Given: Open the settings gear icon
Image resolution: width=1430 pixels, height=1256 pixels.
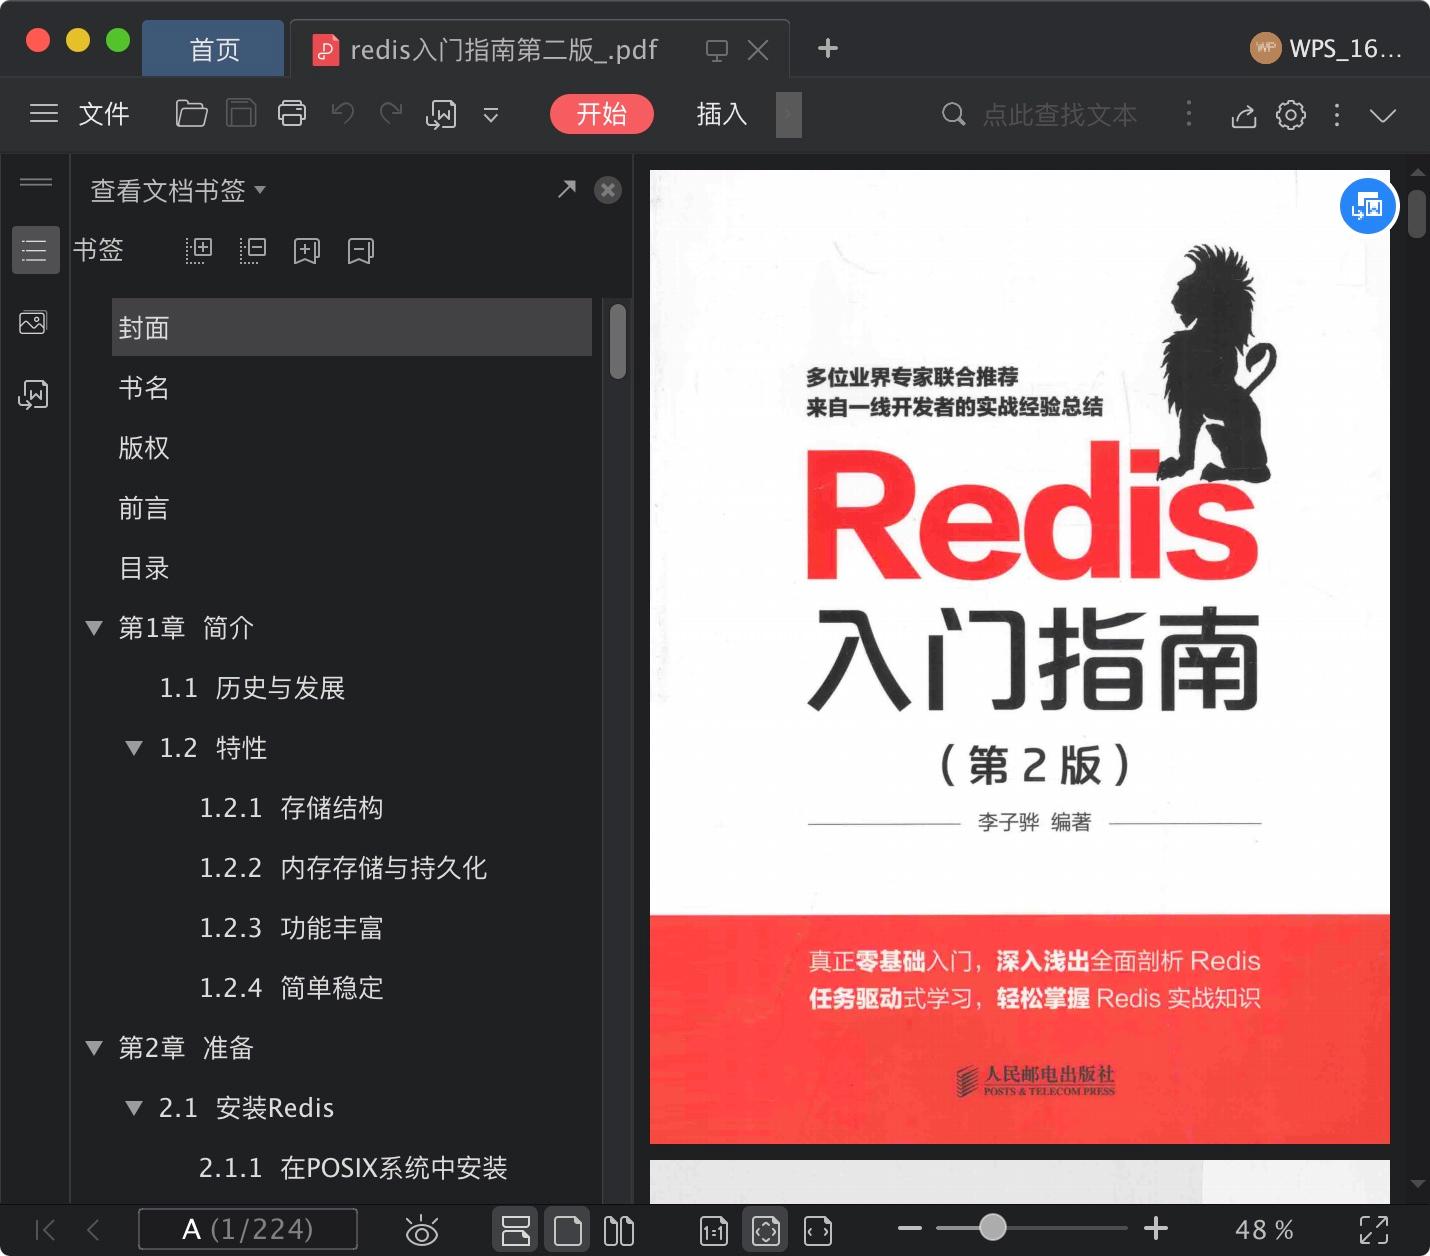Looking at the screenshot, I should (1291, 115).
